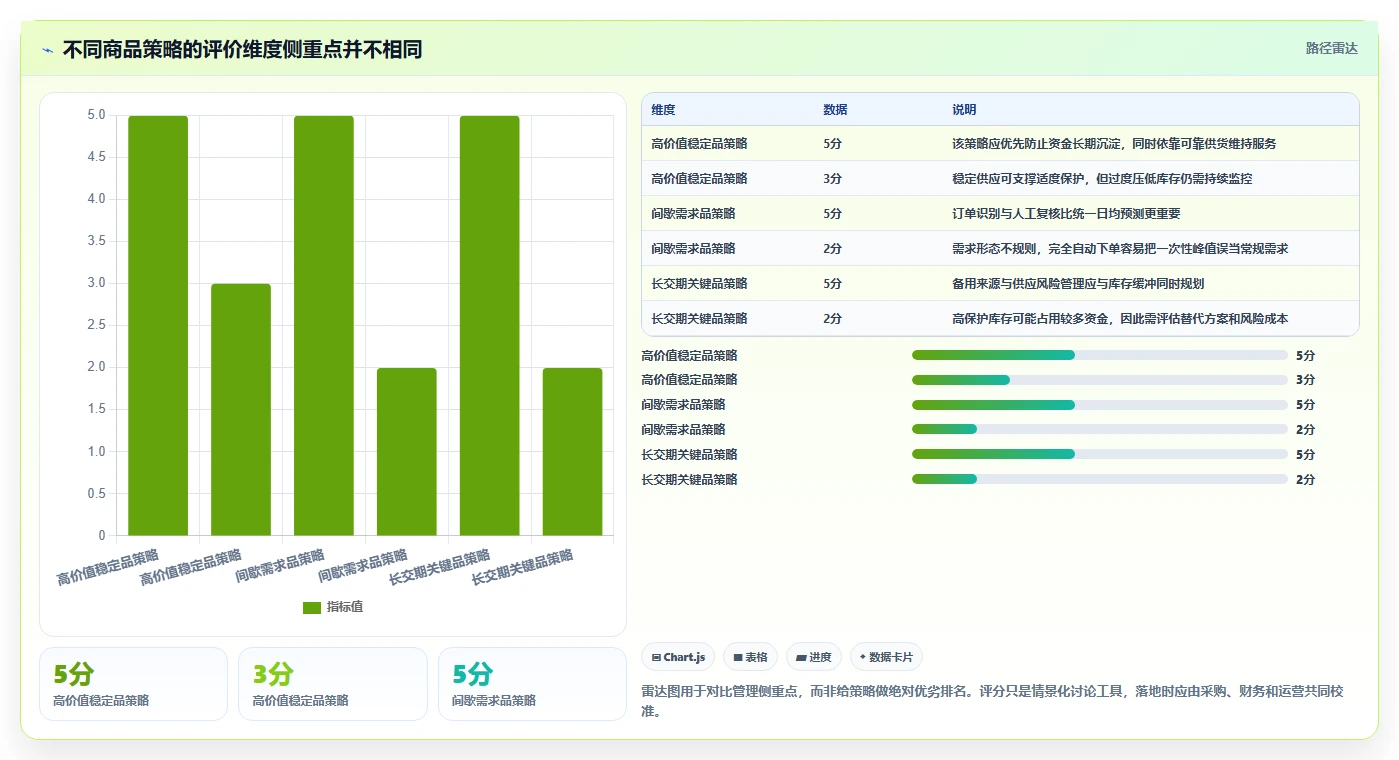Click the heading 不同商品策略的评价维度侧重点并不相同

[x=242, y=50]
